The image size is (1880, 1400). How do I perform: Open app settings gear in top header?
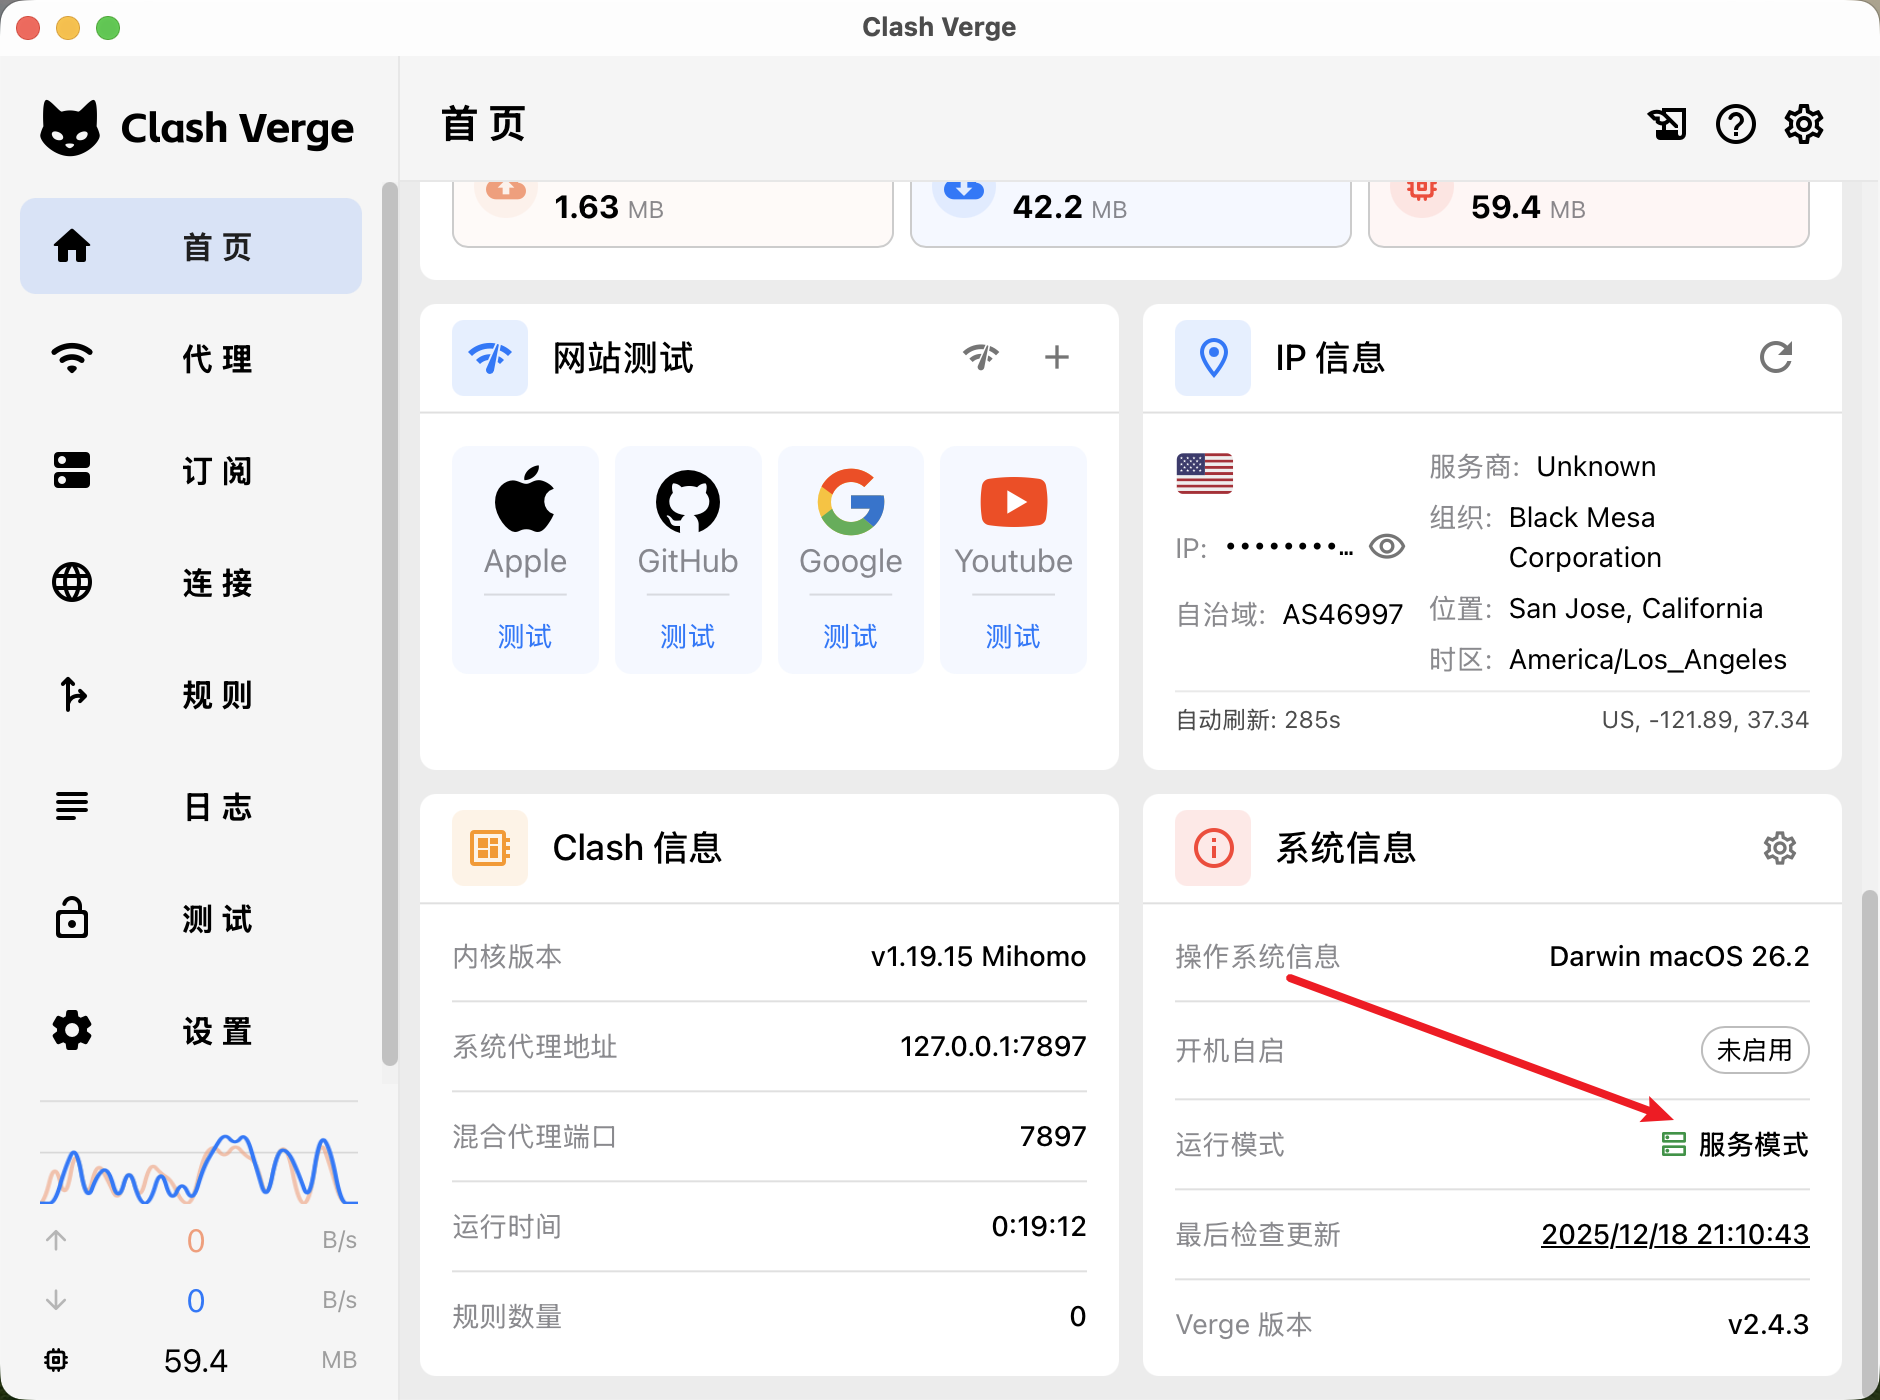[1803, 125]
